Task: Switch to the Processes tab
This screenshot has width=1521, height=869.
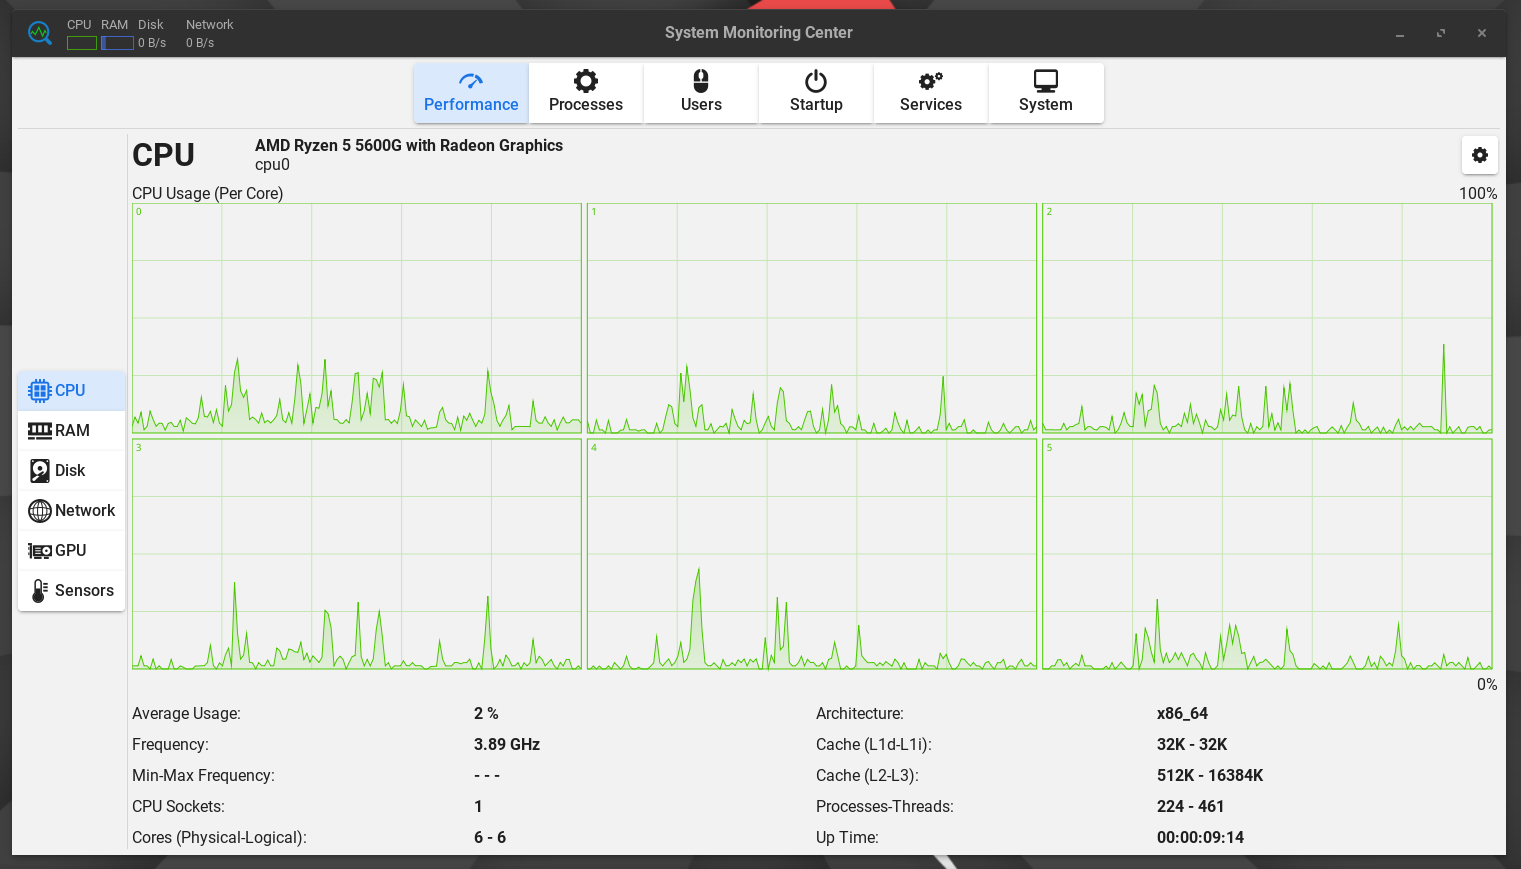Action: (585, 92)
